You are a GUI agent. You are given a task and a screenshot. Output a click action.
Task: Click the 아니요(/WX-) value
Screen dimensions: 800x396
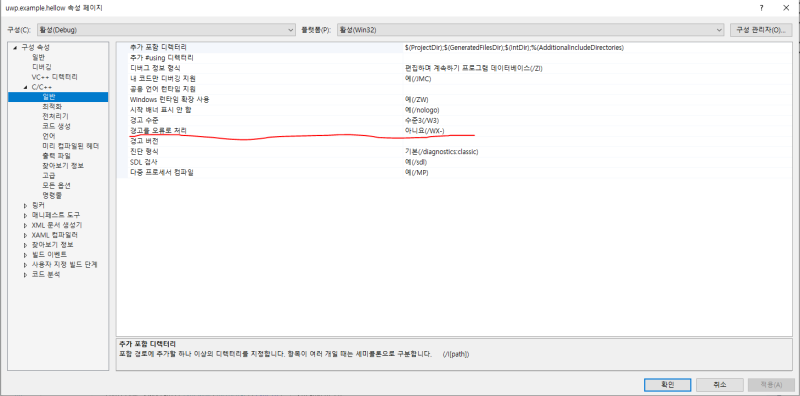tap(424, 131)
